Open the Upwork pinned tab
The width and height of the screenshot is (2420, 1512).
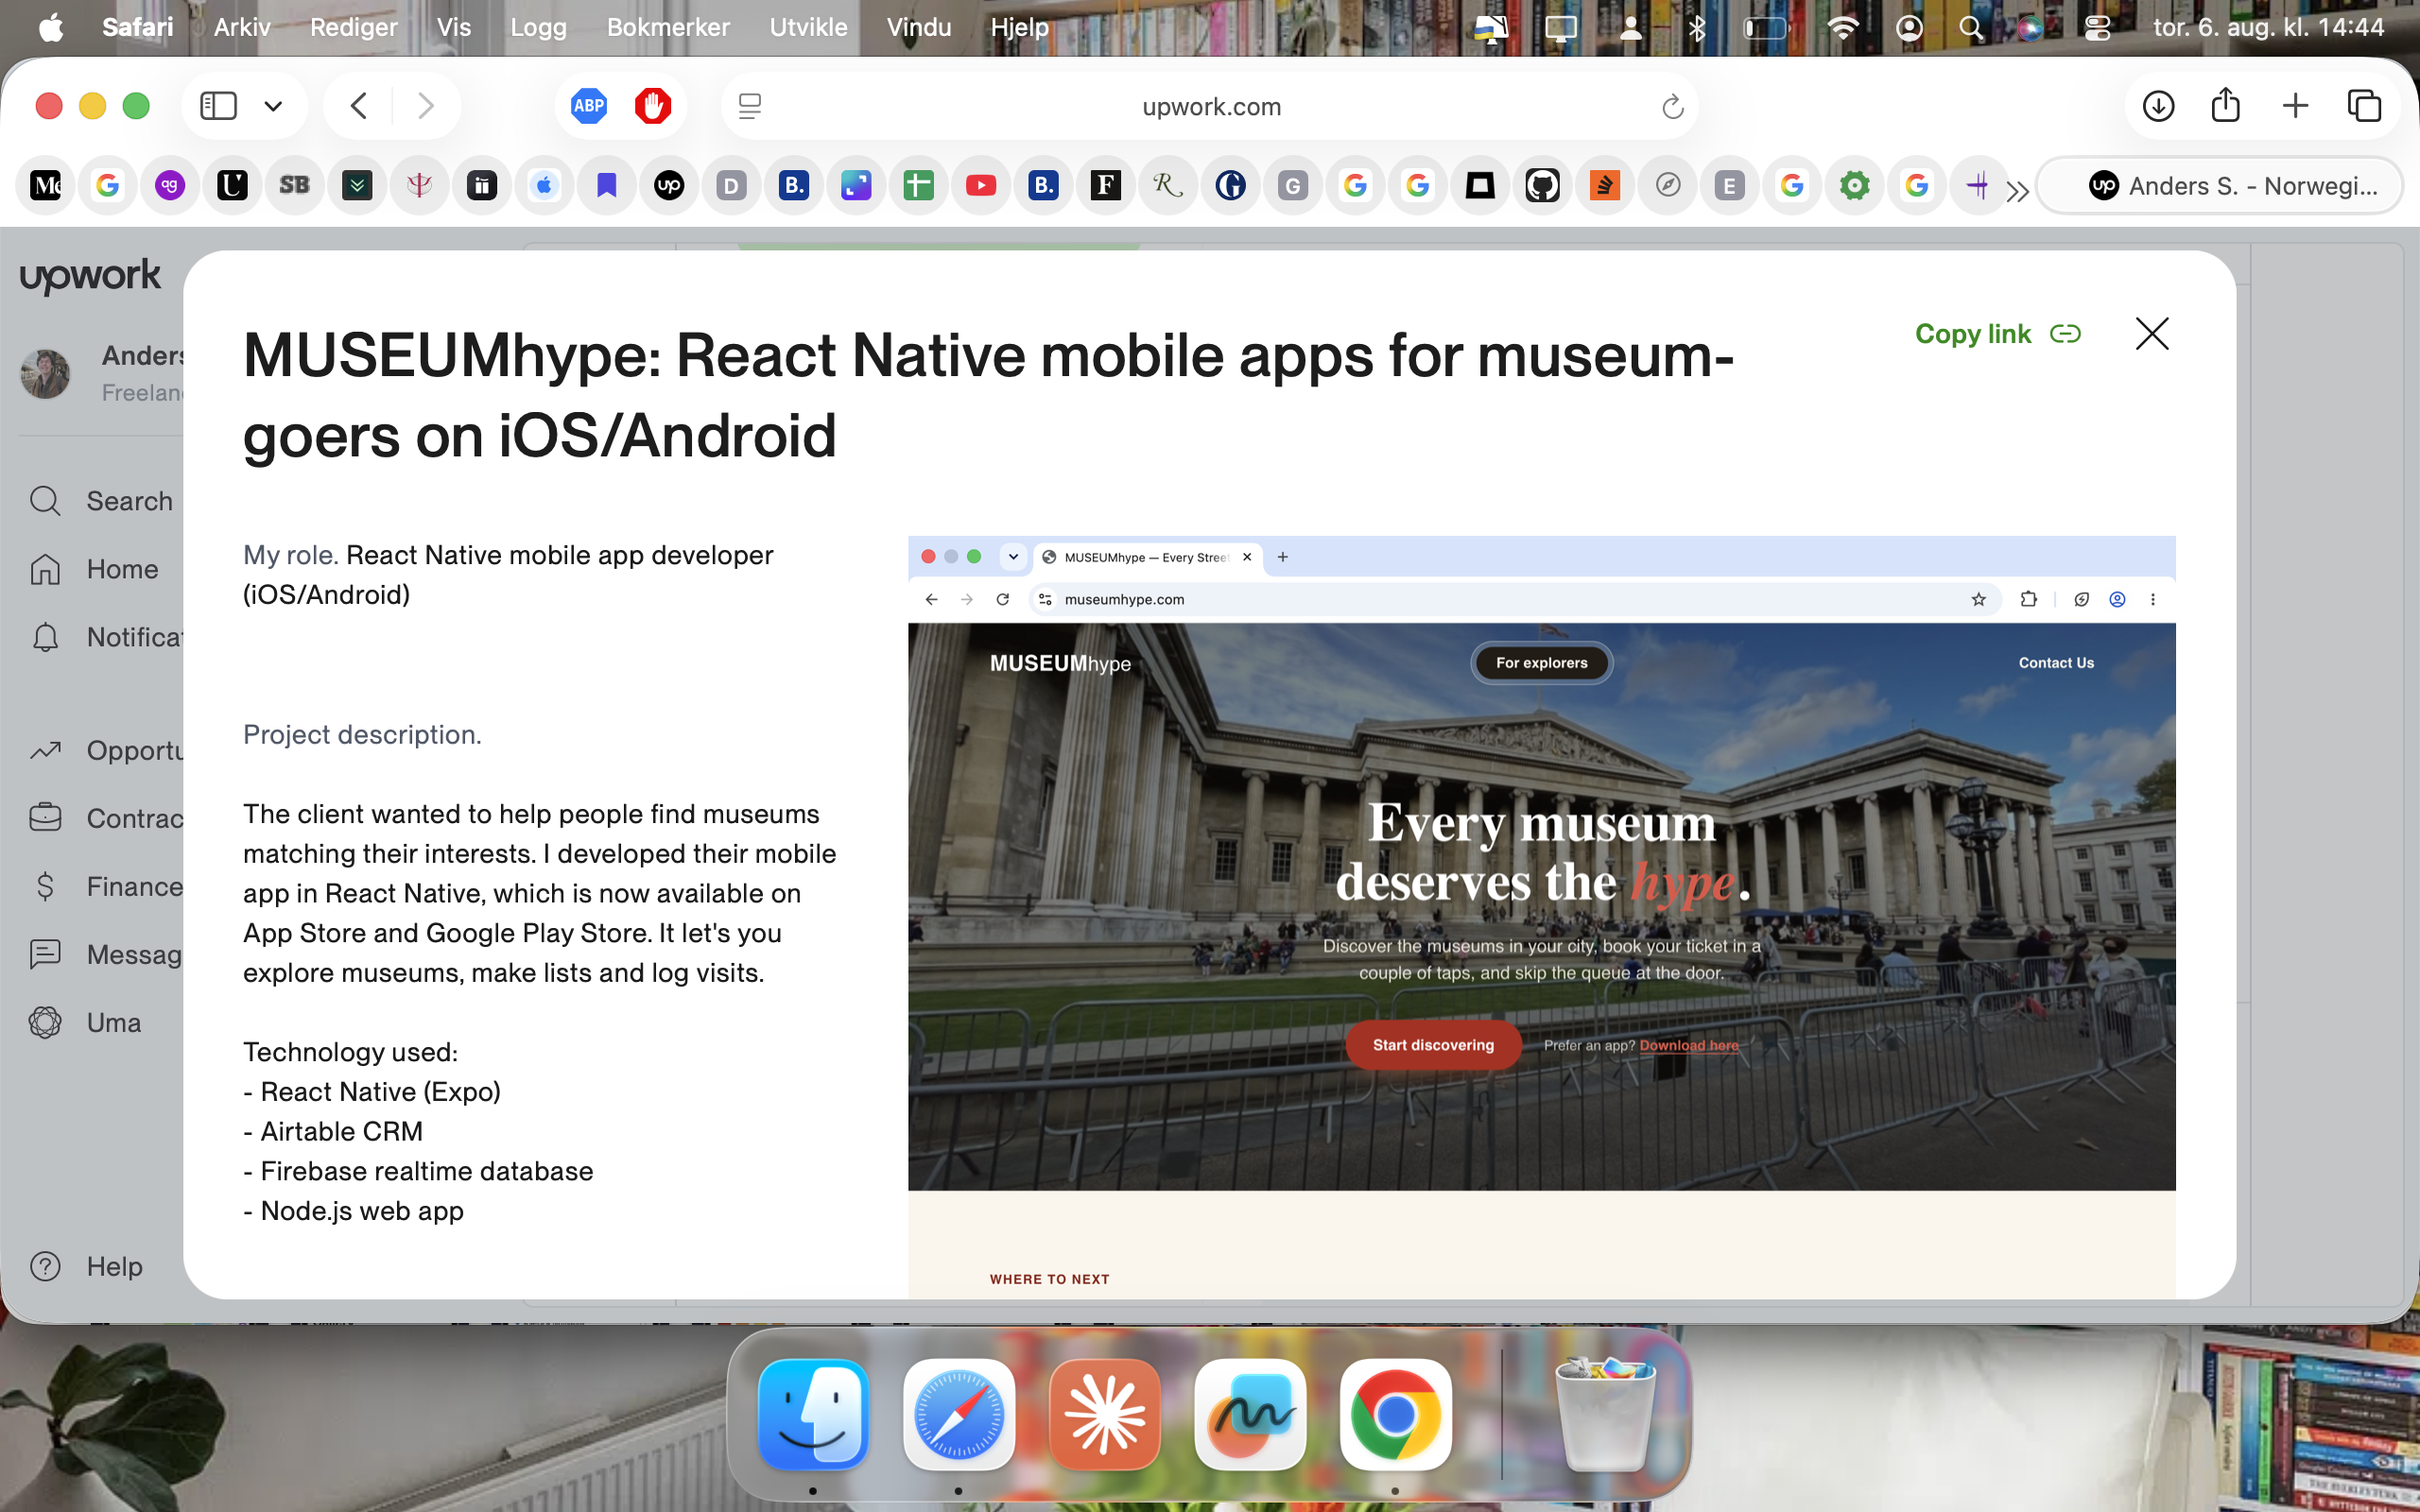point(669,185)
